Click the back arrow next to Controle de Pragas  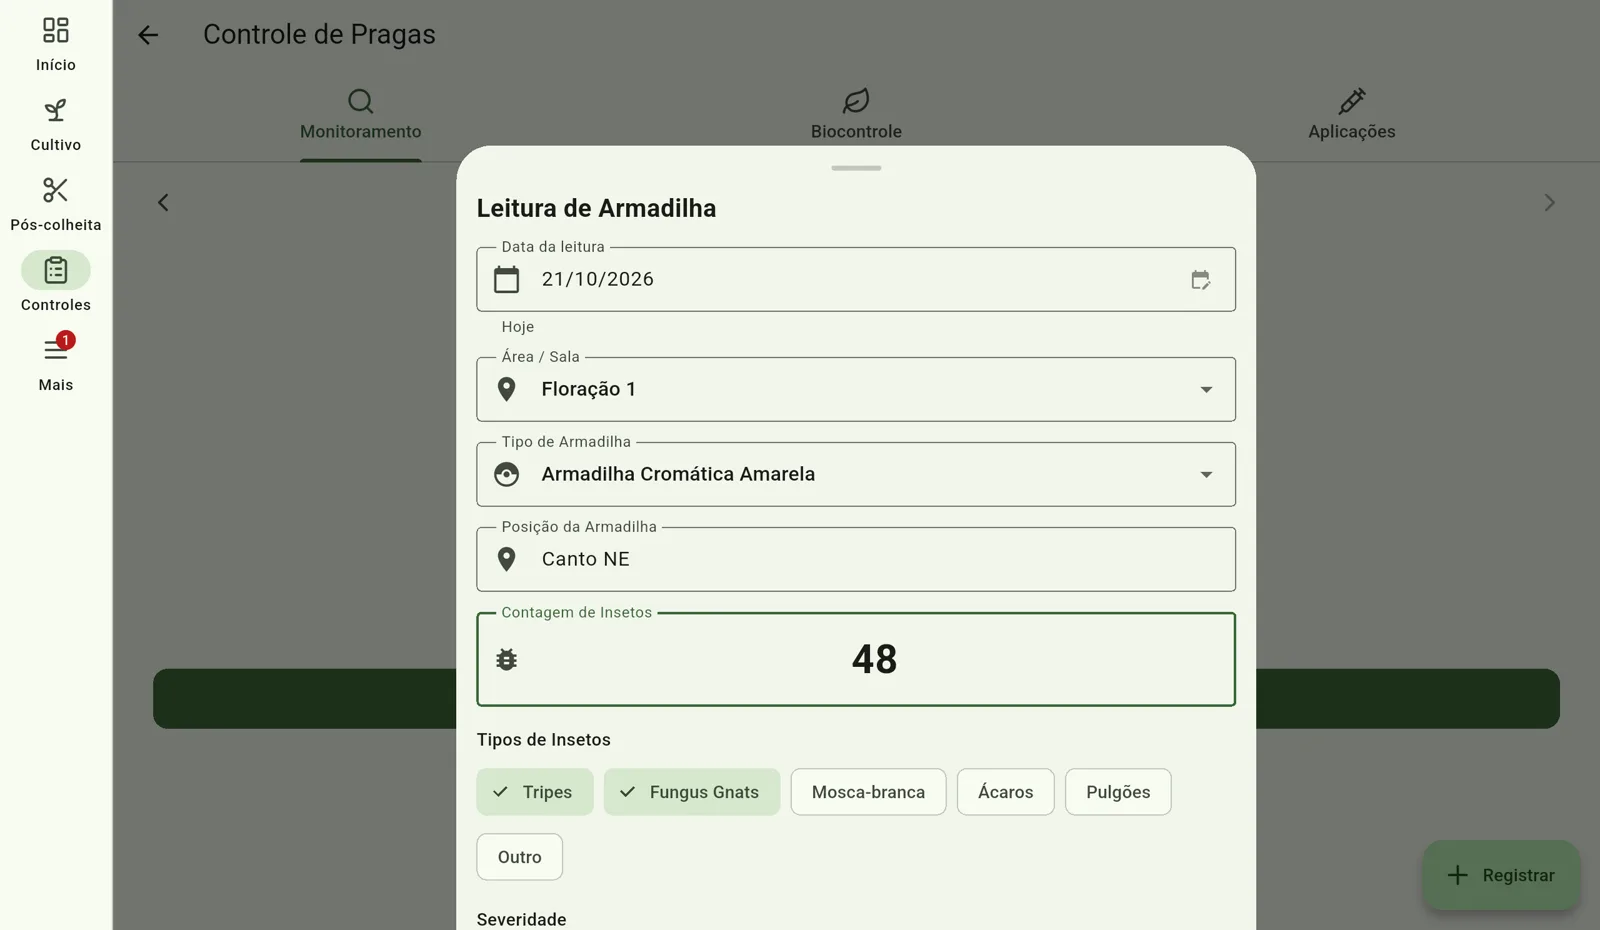tap(148, 35)
